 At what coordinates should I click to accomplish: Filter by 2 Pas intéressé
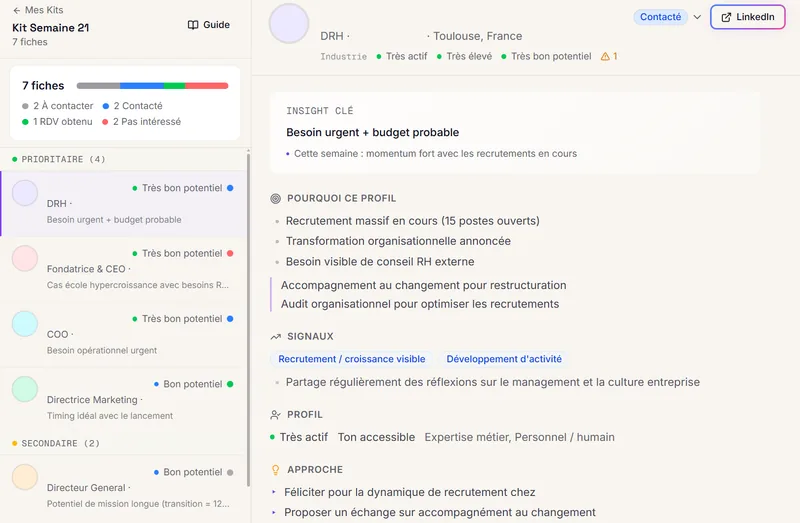point(141,121)
